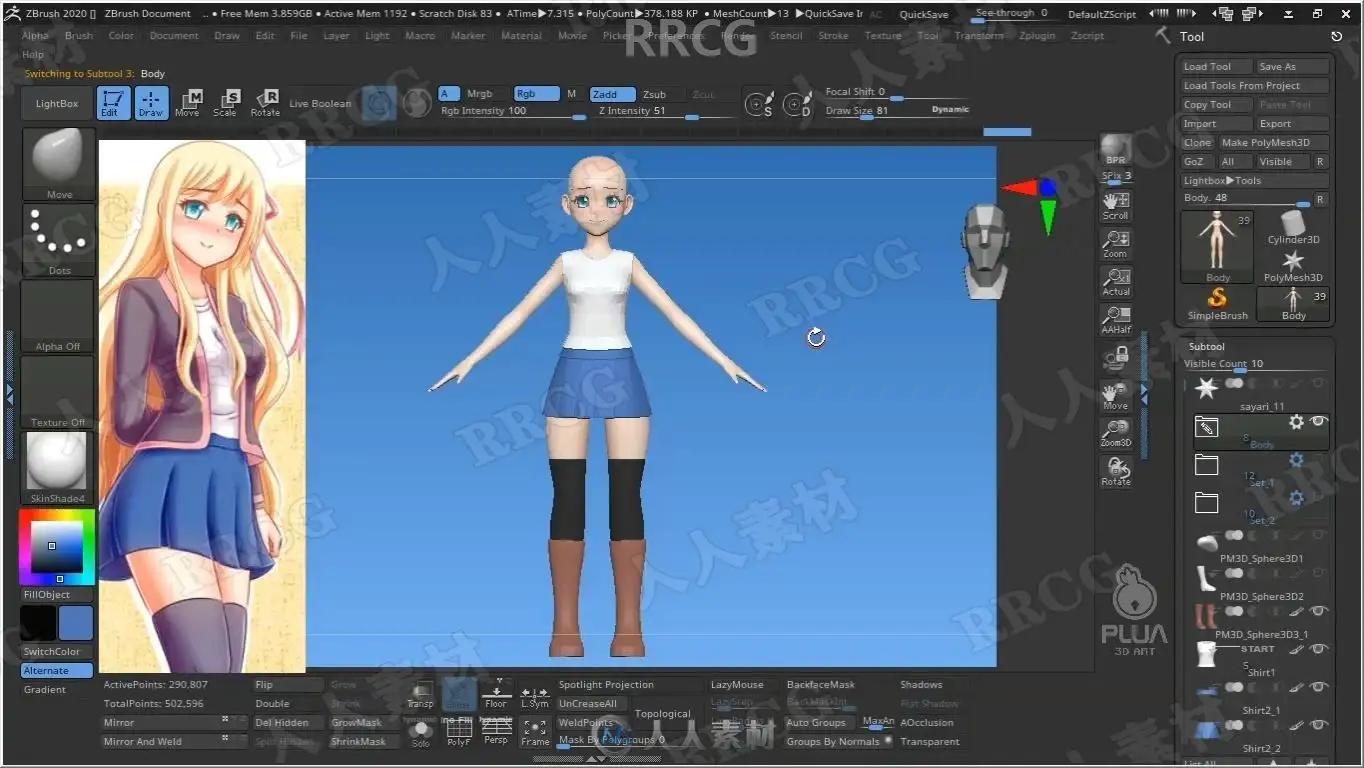Click the FillObject button

57,595
